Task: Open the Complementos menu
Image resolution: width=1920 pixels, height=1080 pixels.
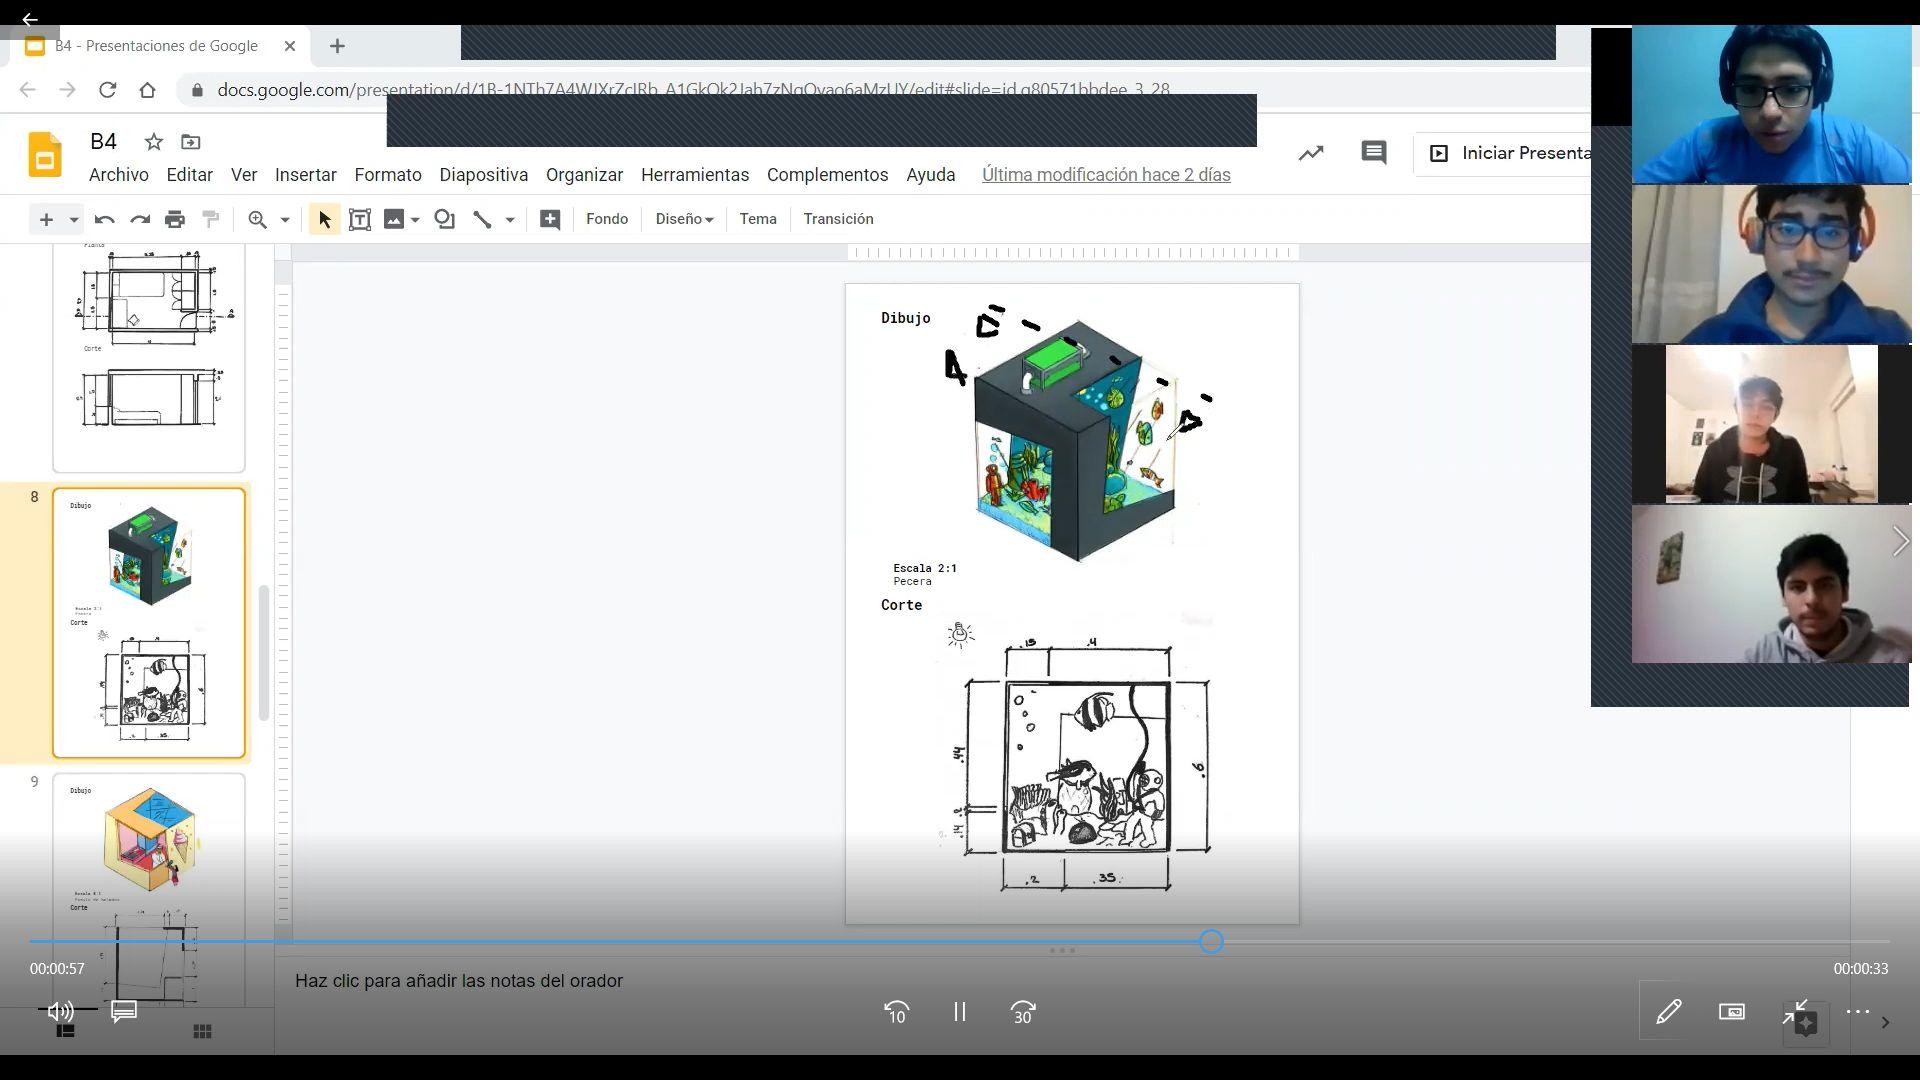Action: coord(827,175)
